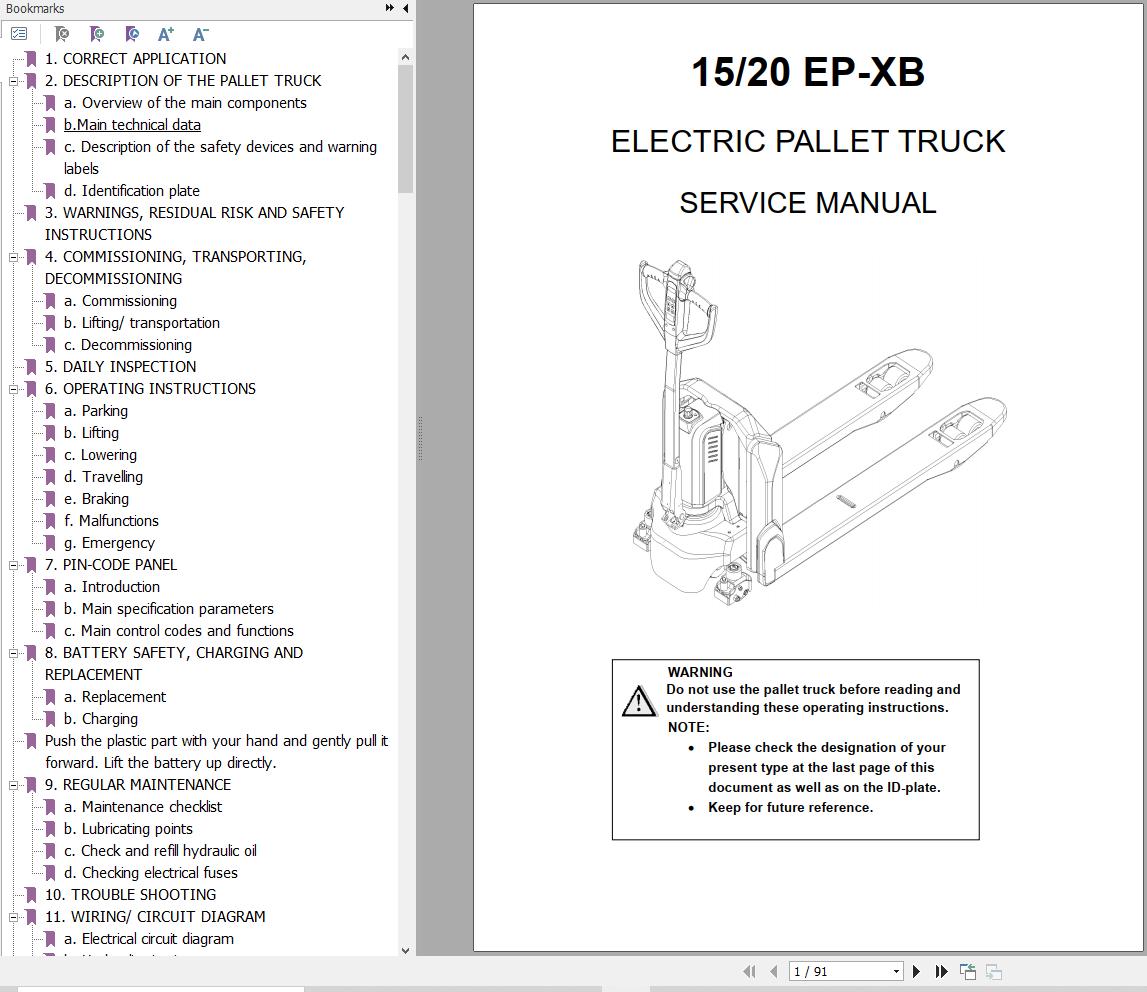The image size is (1147, 992).
Task: Advance one page with the next page arrow
Action: pos(916,970)
